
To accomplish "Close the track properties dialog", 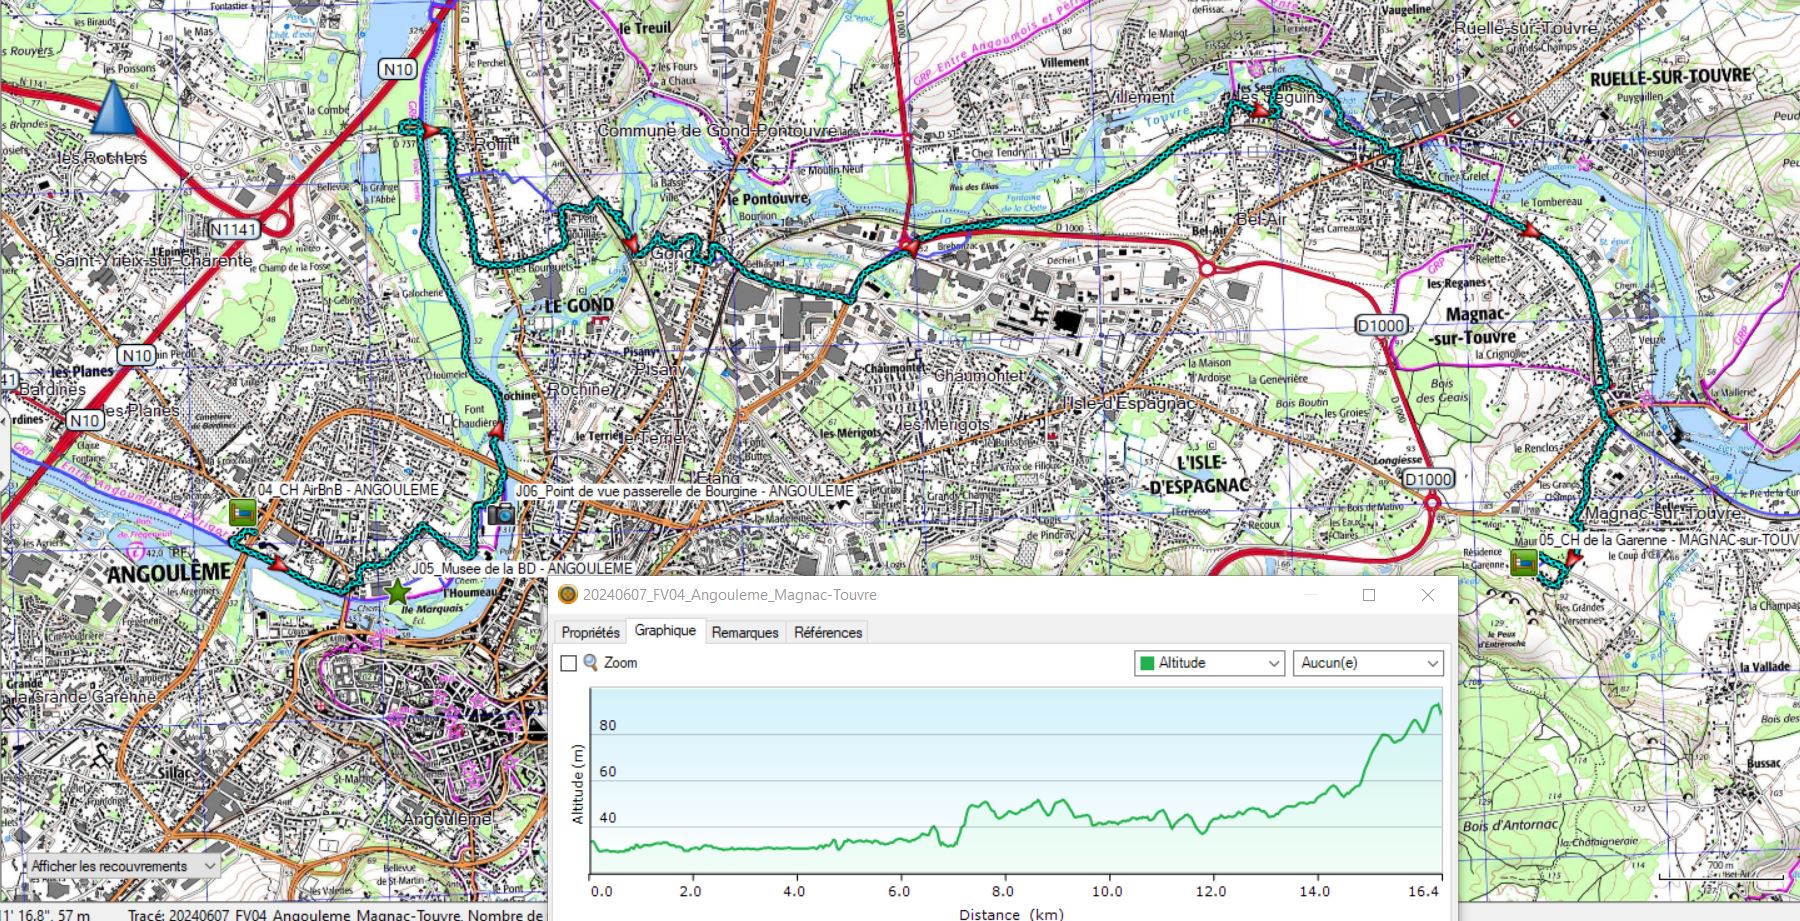I will click(x=1428, y=595).
